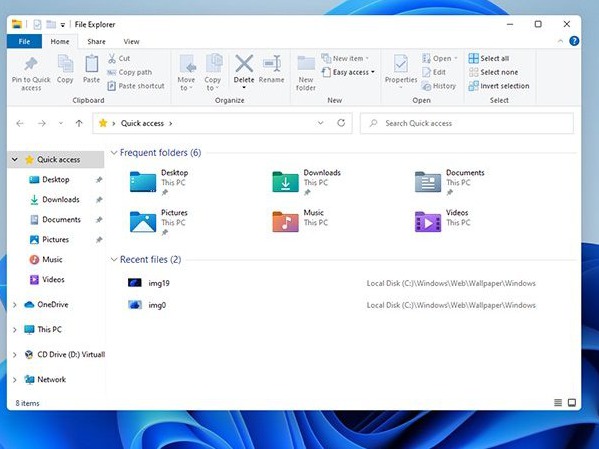Open the Downloads frequent folder
599x449 pixels.
tap(306, 182)
